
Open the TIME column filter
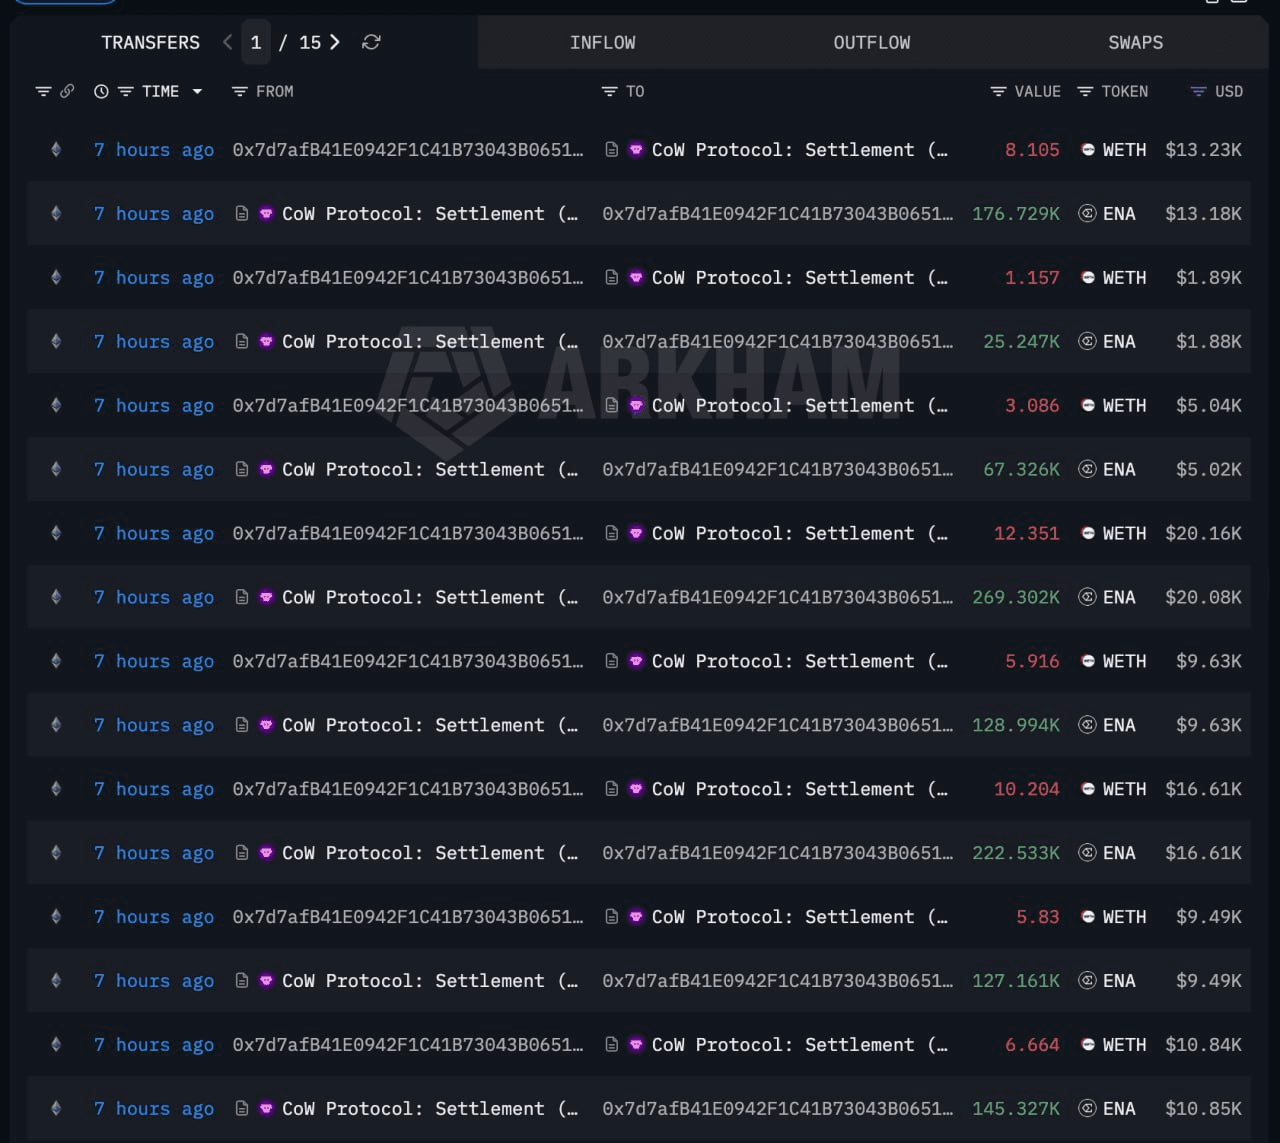tap(126, 91)
